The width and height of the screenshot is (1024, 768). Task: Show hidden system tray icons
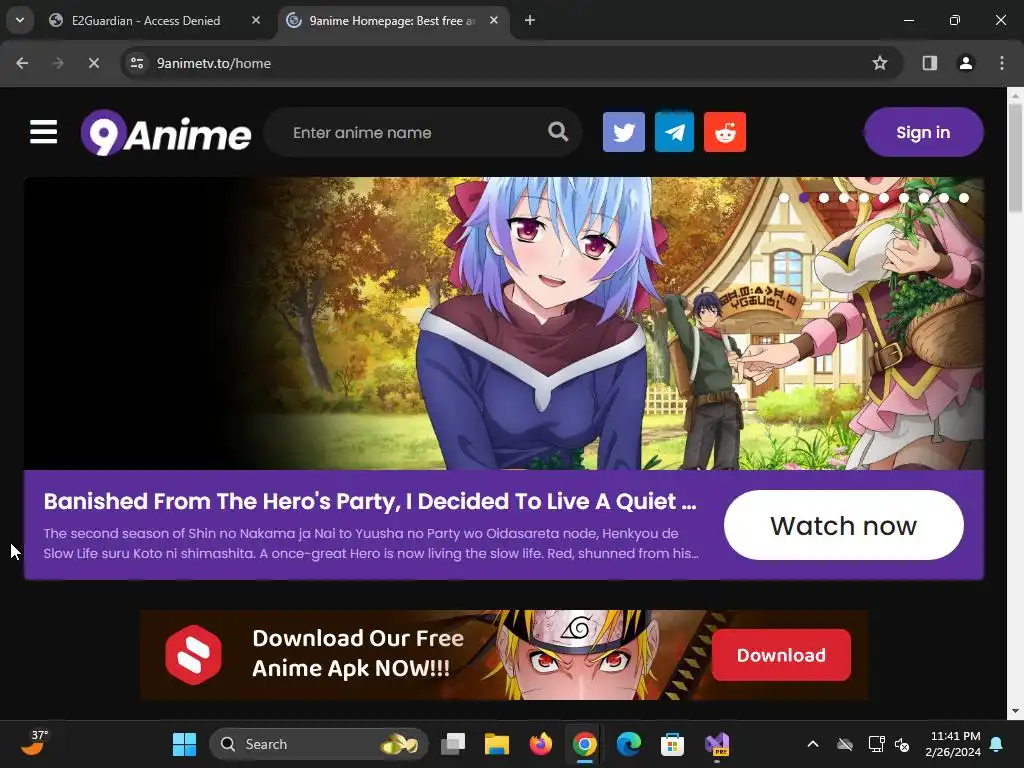(813, 744)
